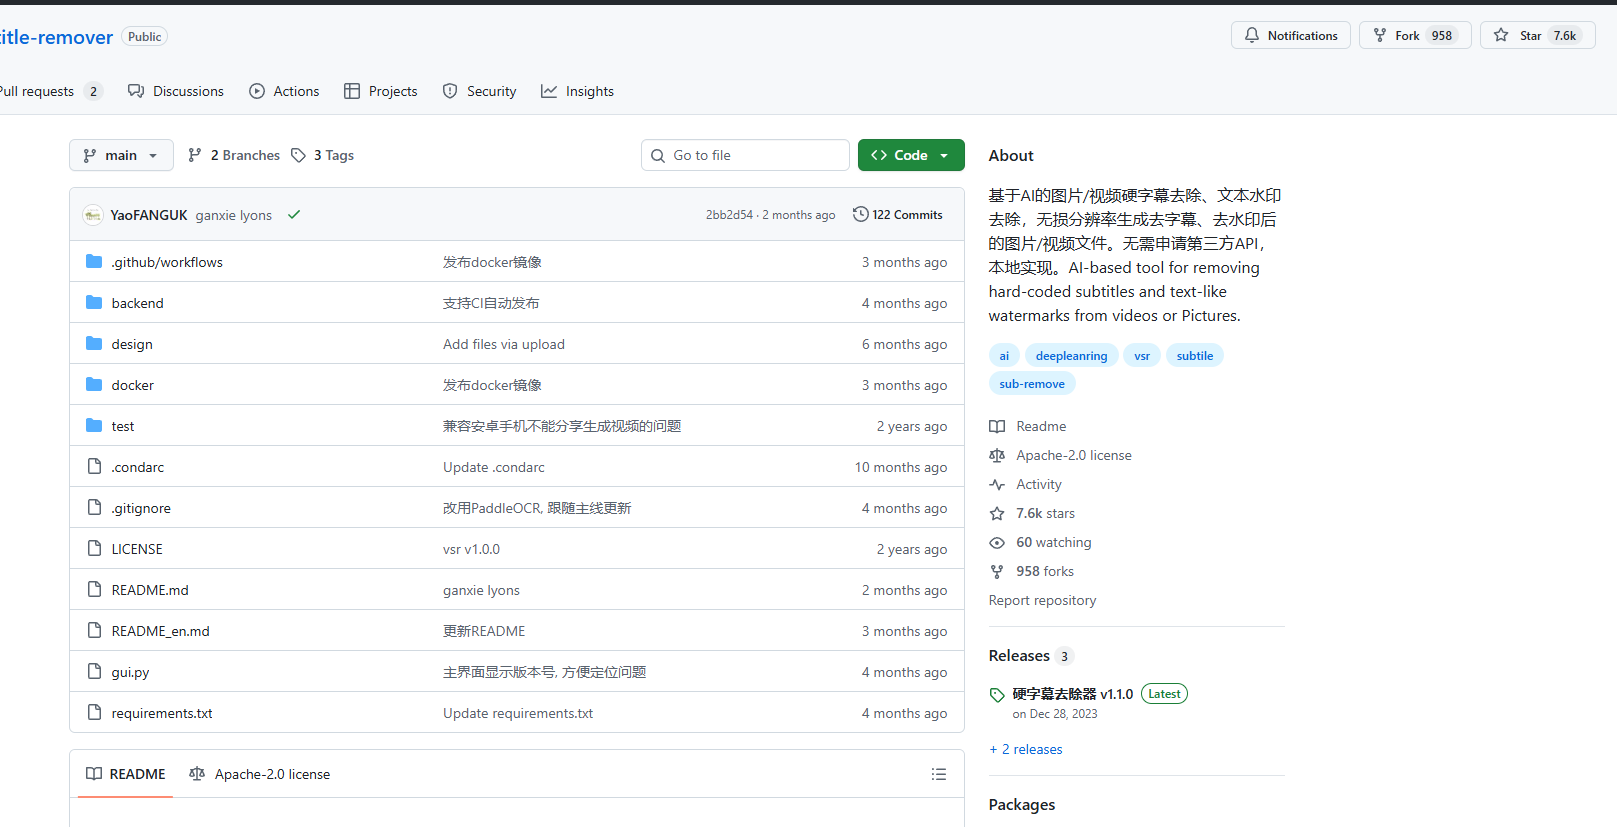The width and height of the screenshot is (1617, 827).
Task: Click the Notifications bell icon
Action: 1252,36
